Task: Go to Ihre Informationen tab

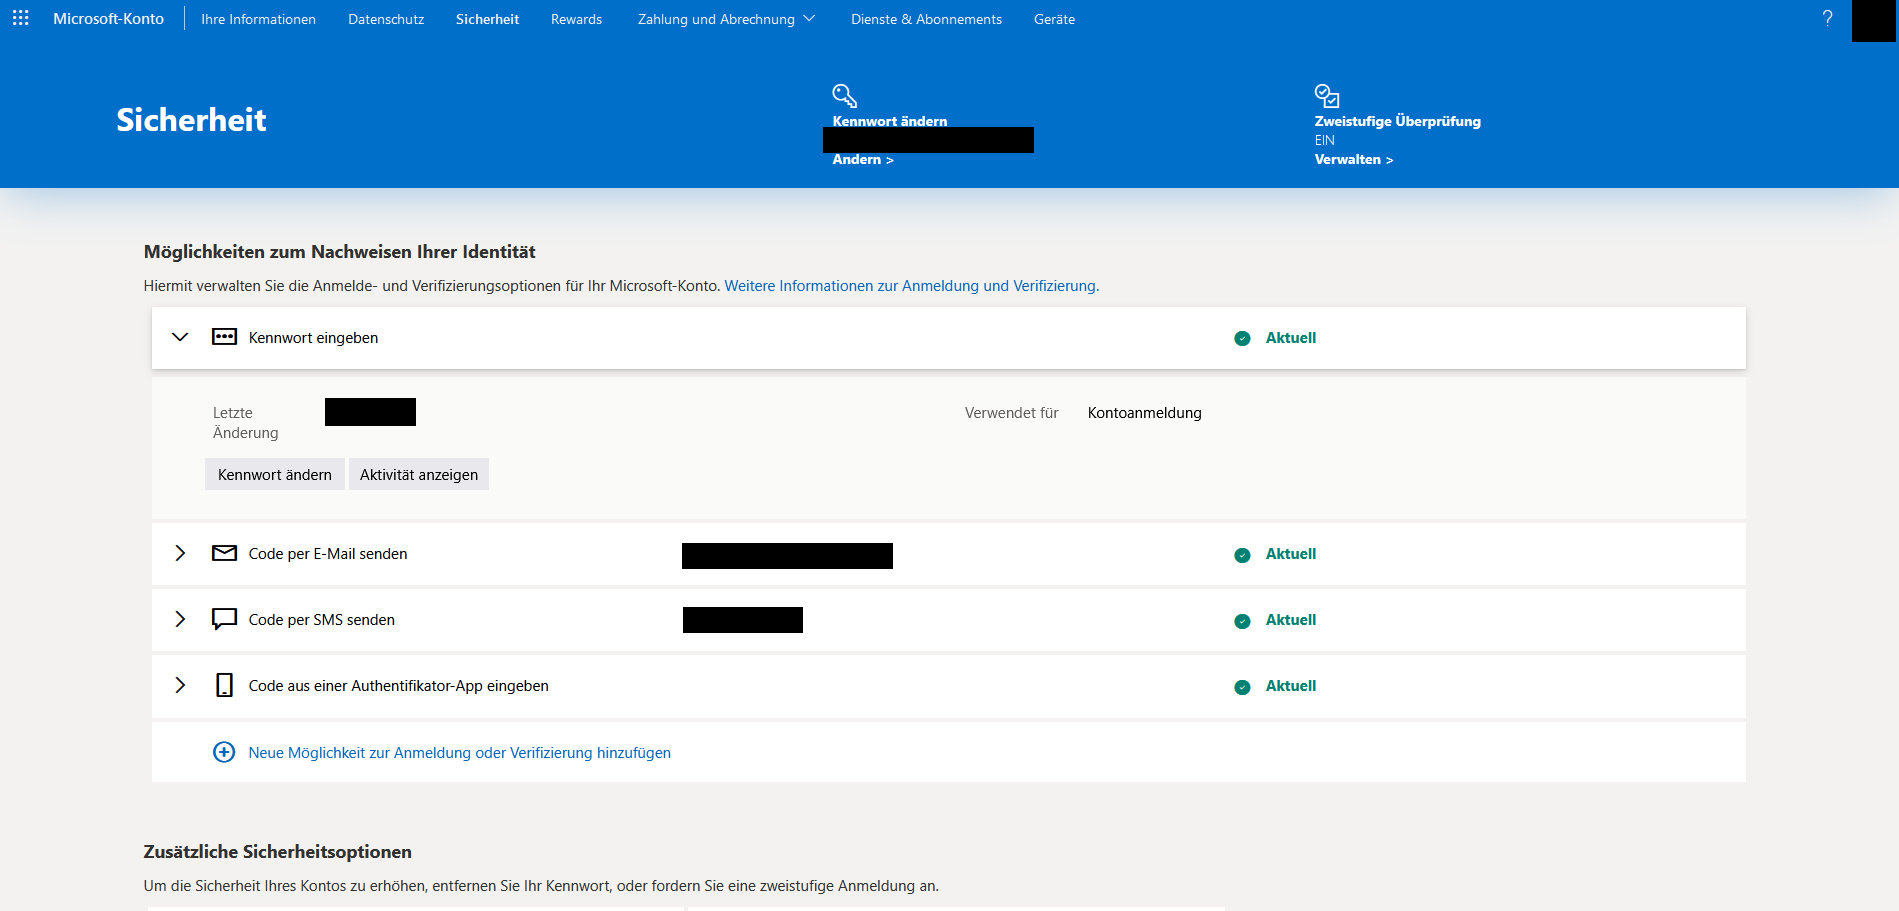Action: tap(258, 19)
